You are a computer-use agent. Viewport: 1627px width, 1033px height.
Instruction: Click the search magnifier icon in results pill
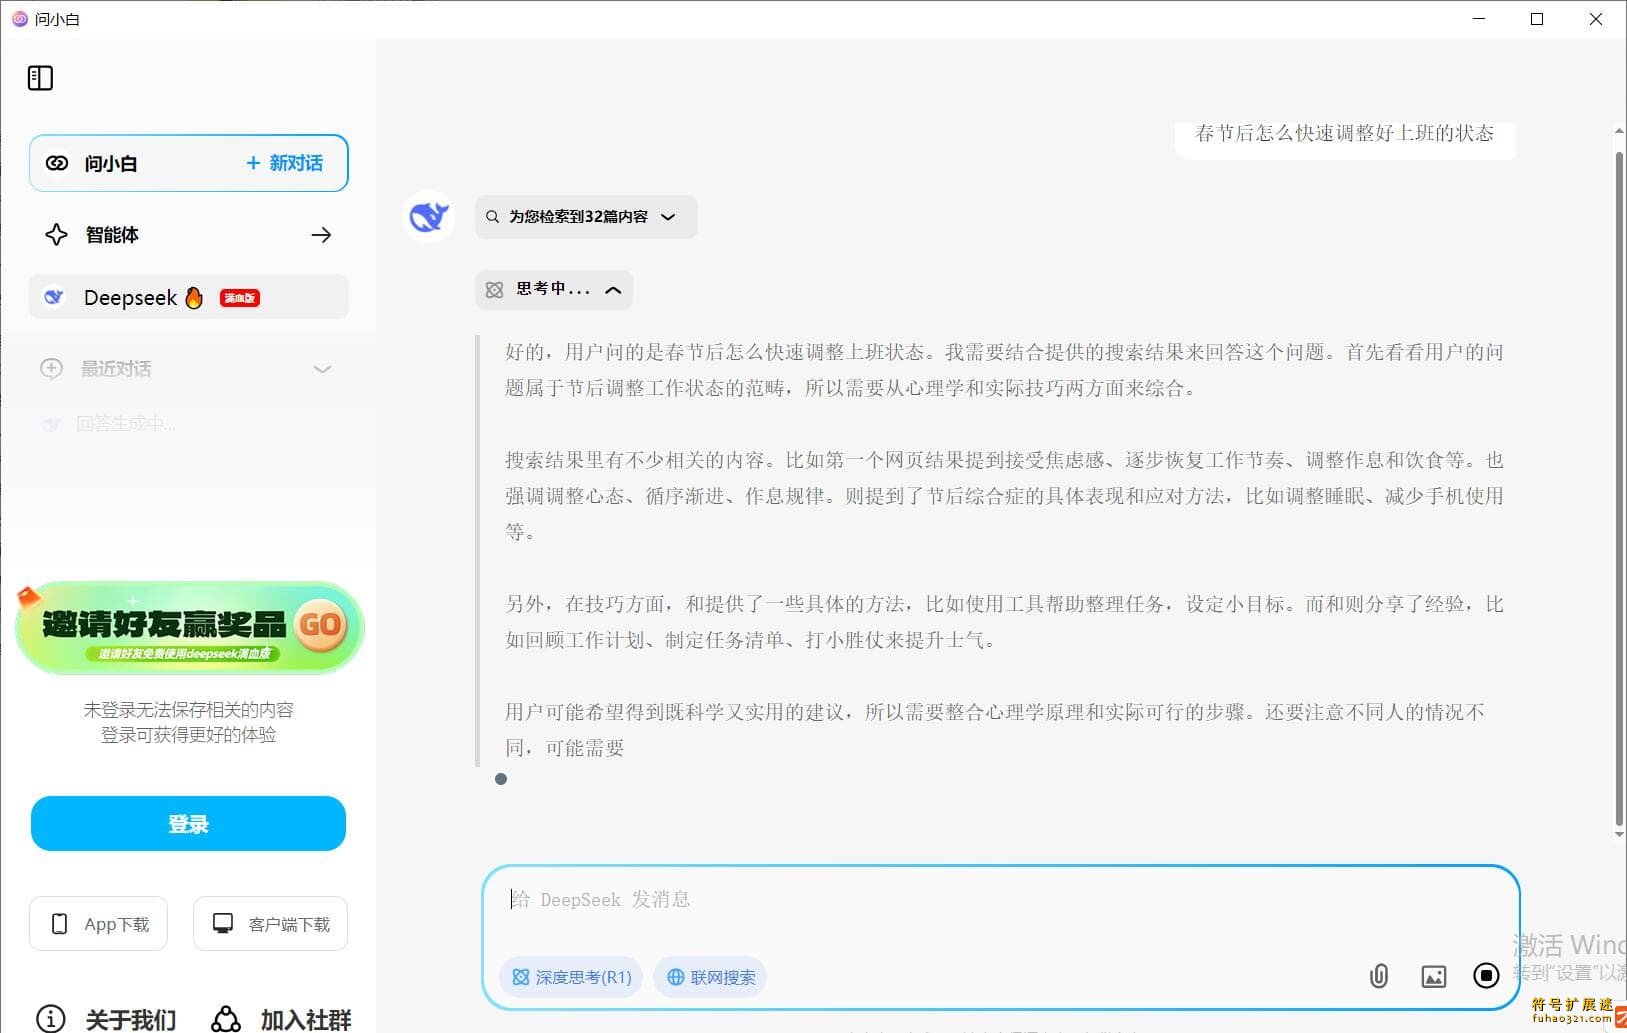493,217
